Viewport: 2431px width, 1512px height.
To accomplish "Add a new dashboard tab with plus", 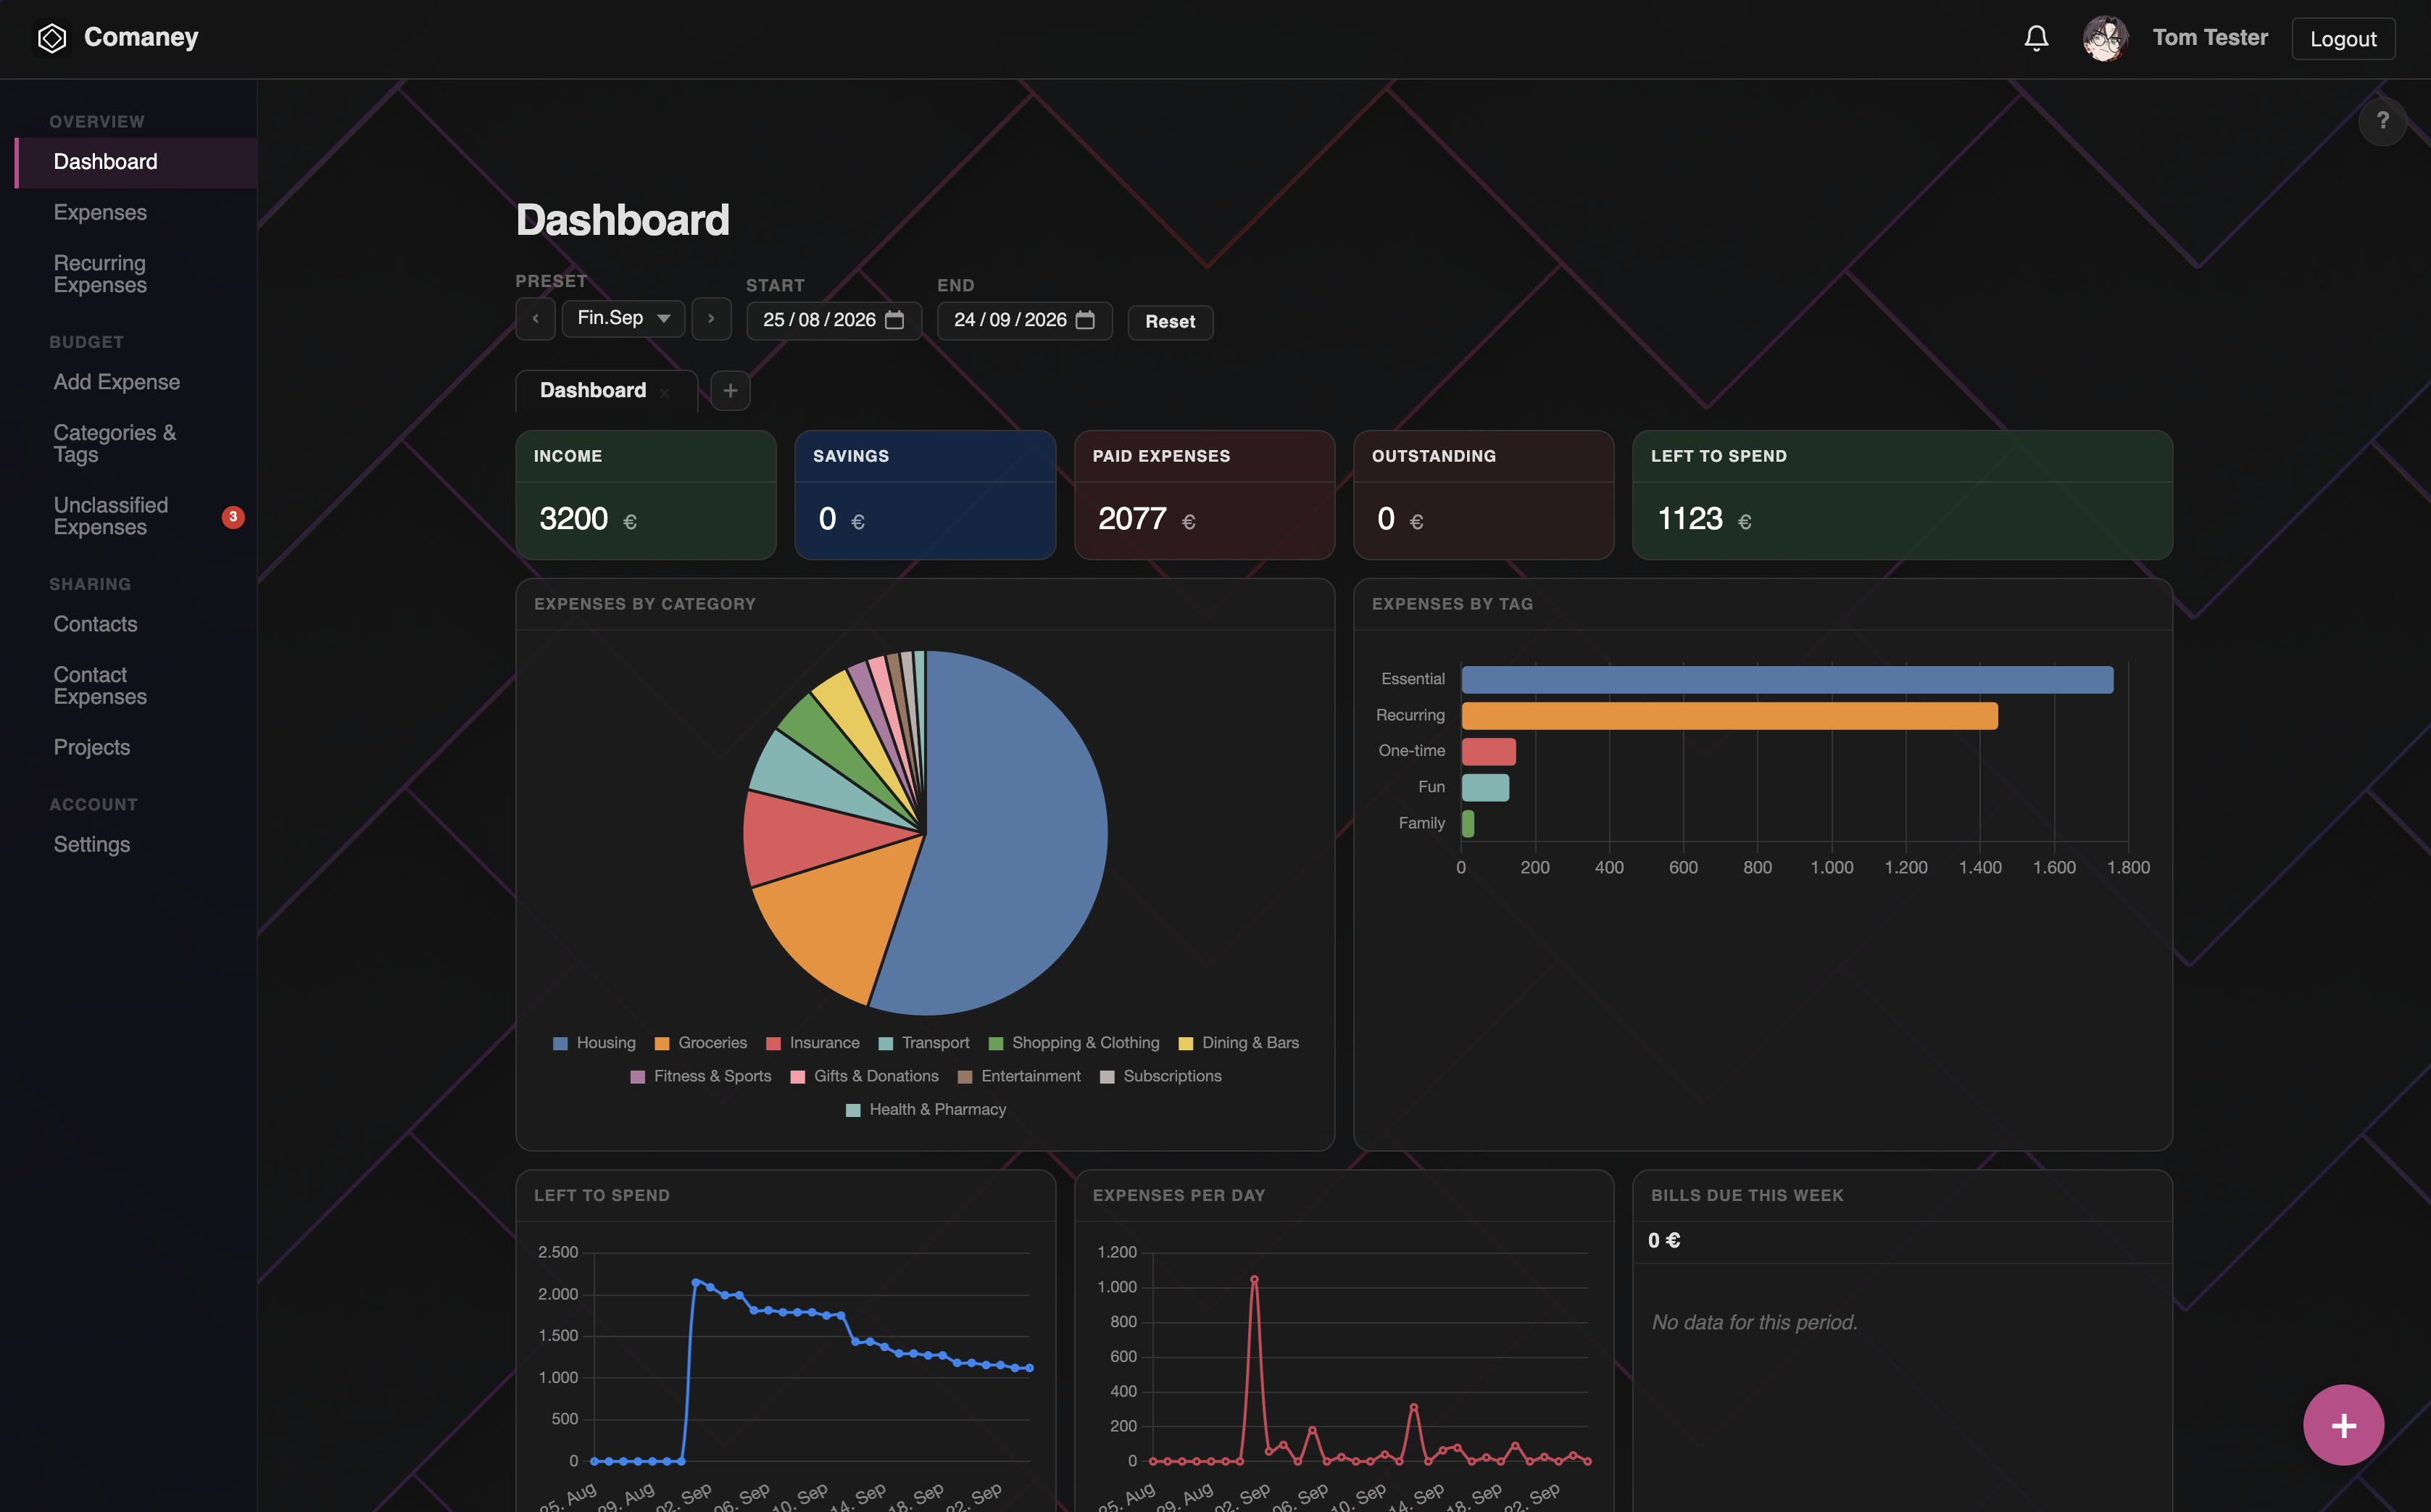I will 730,390.
